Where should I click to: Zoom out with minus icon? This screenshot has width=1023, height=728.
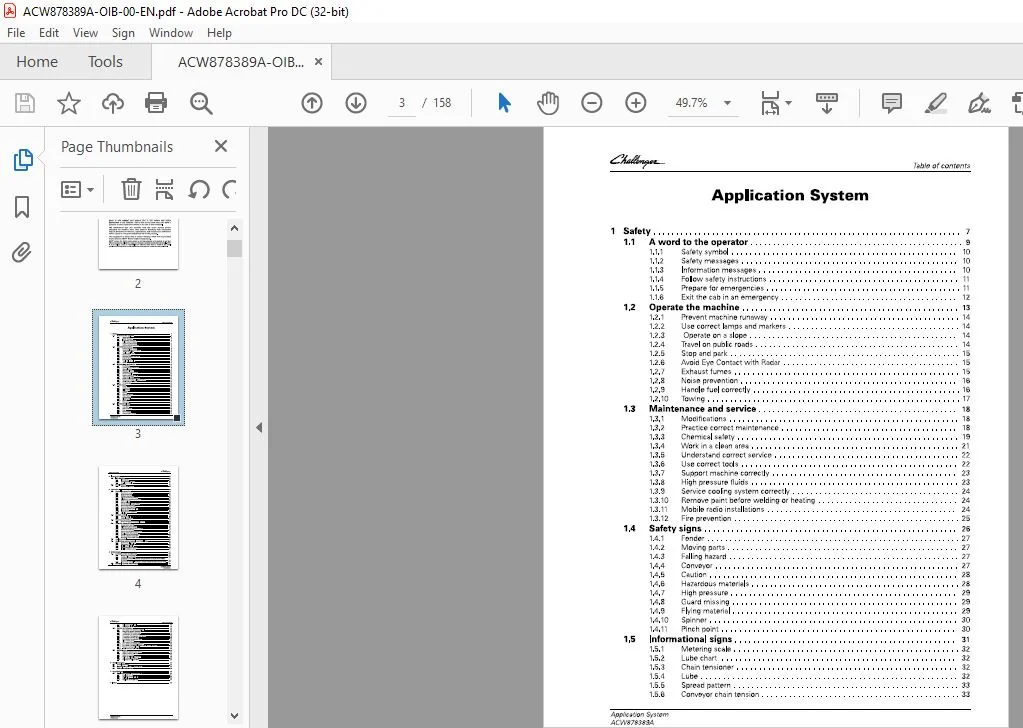tap(592, 103)
